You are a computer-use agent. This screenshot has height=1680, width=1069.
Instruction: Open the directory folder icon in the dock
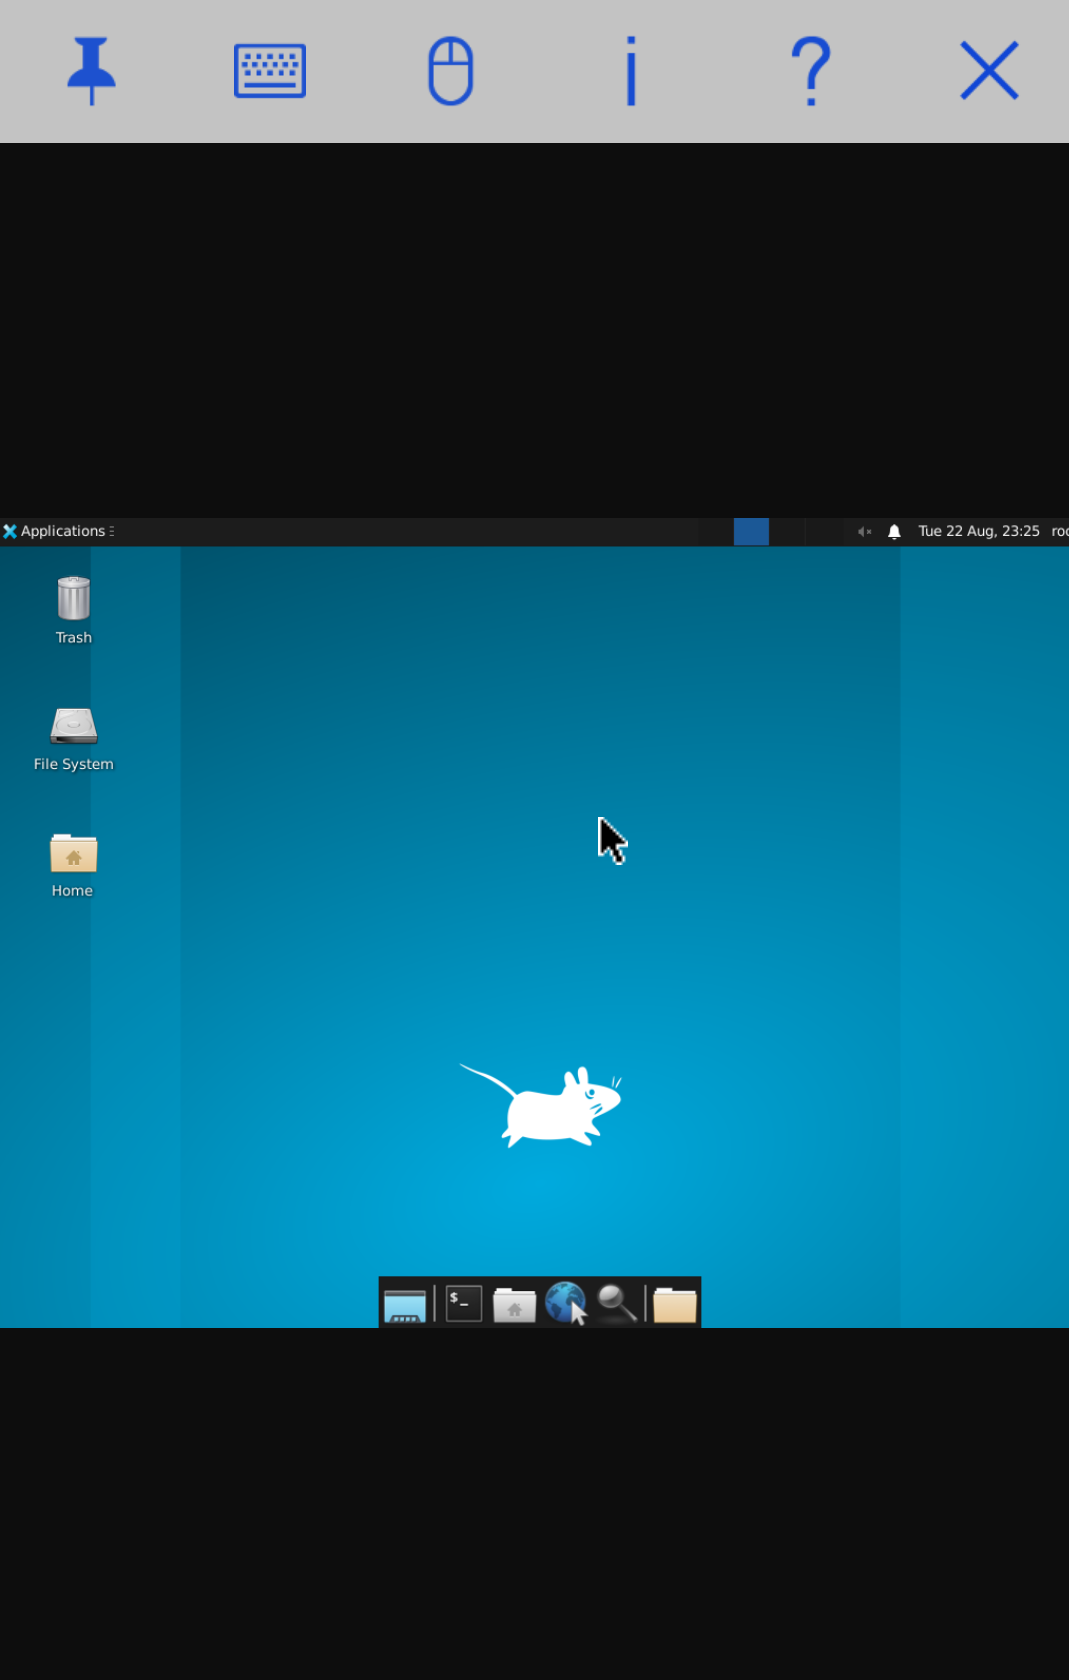tap(675, 1304)
